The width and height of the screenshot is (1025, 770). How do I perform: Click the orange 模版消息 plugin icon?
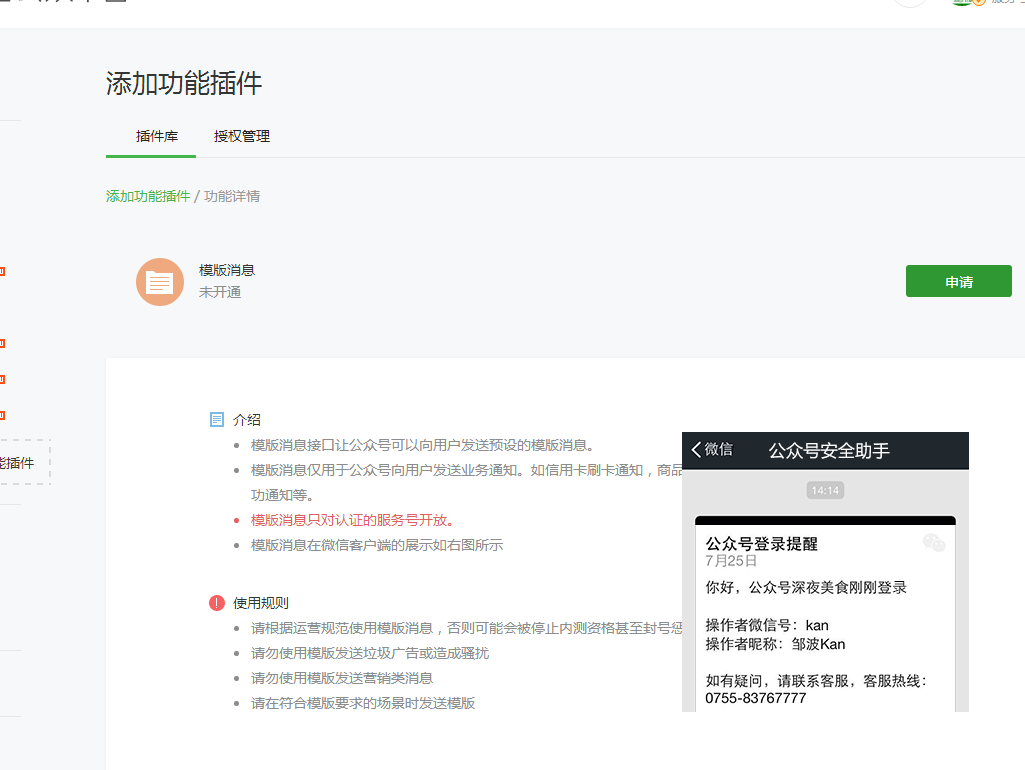[x=160, y=282]
